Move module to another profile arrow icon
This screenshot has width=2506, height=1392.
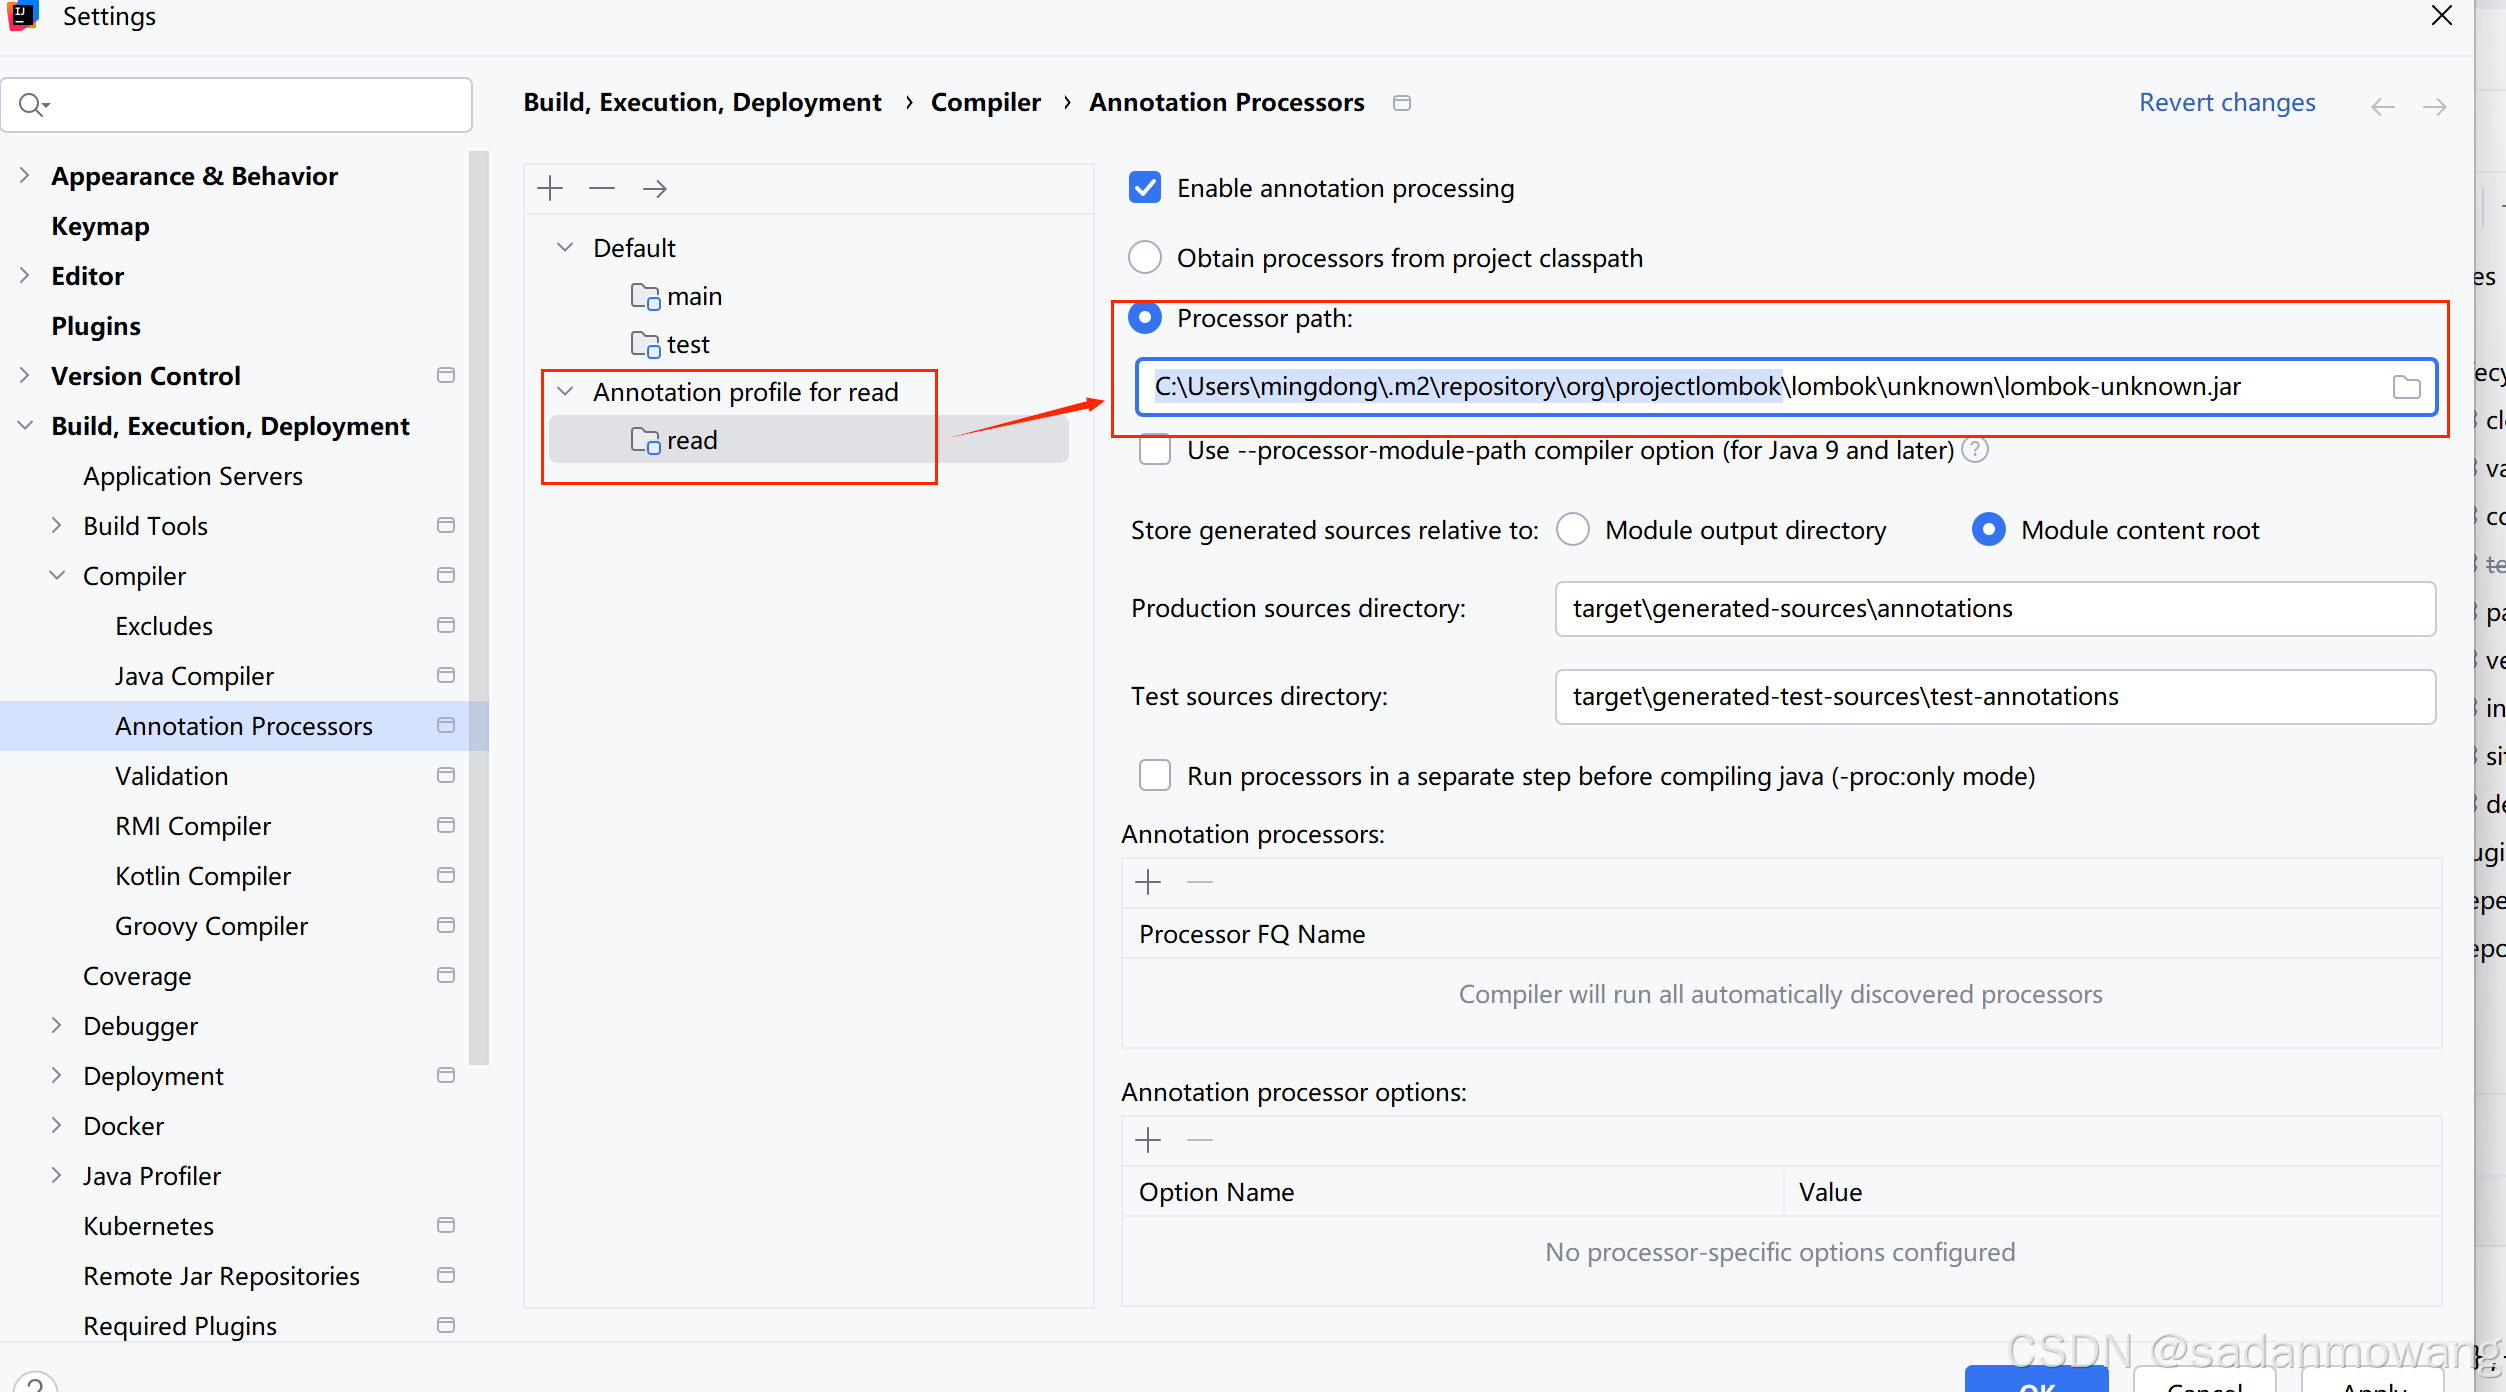click(x=655, y=188)
